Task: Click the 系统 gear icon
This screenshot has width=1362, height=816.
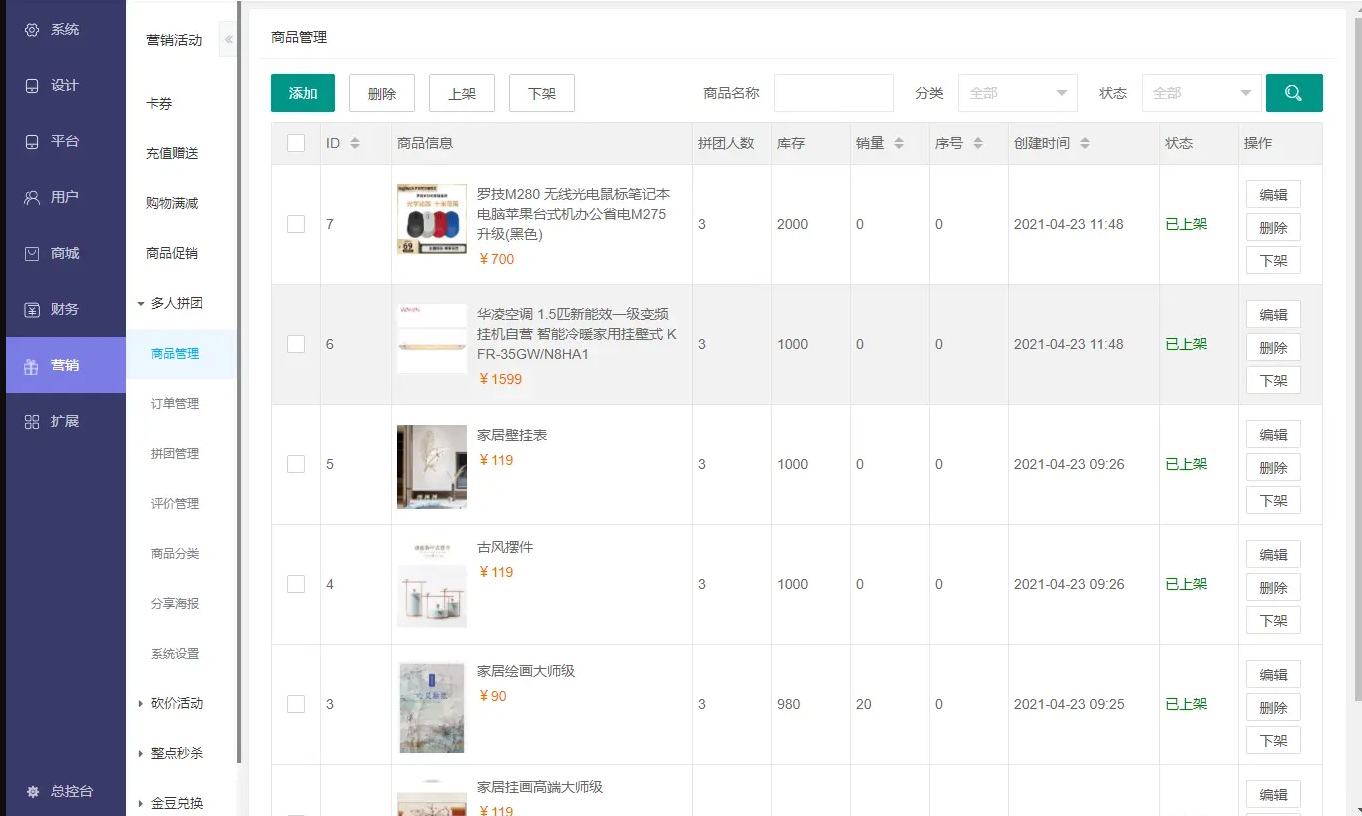Action: click(32, 30)
